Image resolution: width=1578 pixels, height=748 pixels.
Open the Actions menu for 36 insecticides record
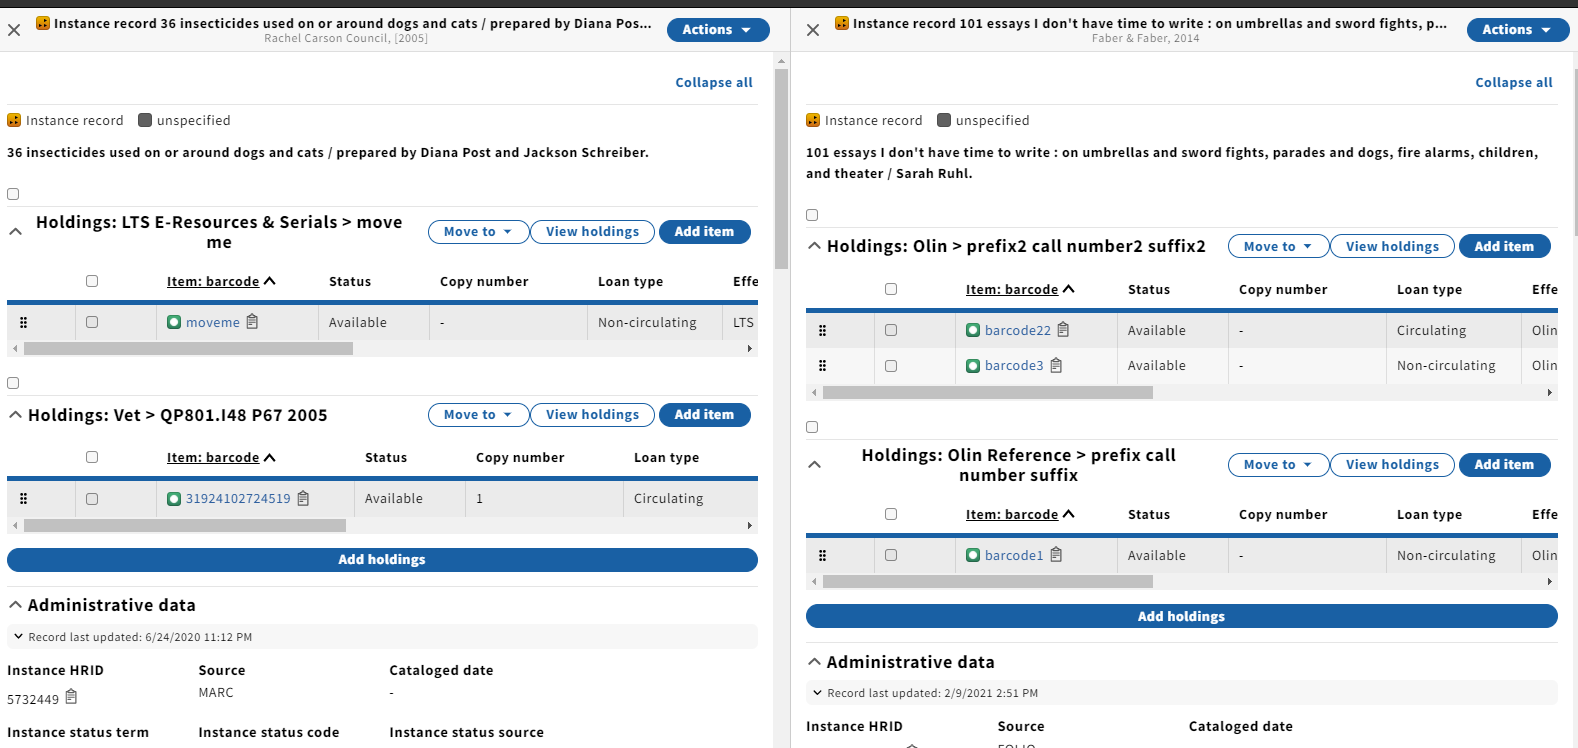[x=717, y=30]
